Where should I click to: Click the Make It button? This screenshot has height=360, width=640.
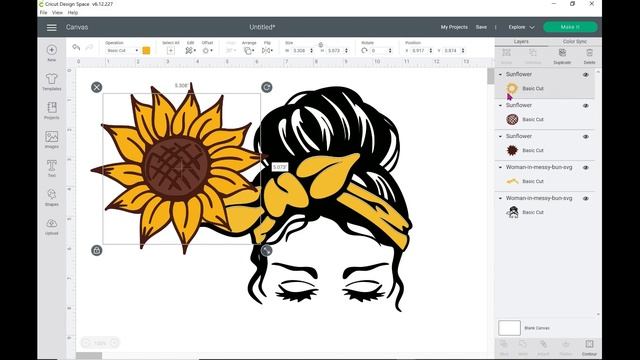click(x=570, y=27)
